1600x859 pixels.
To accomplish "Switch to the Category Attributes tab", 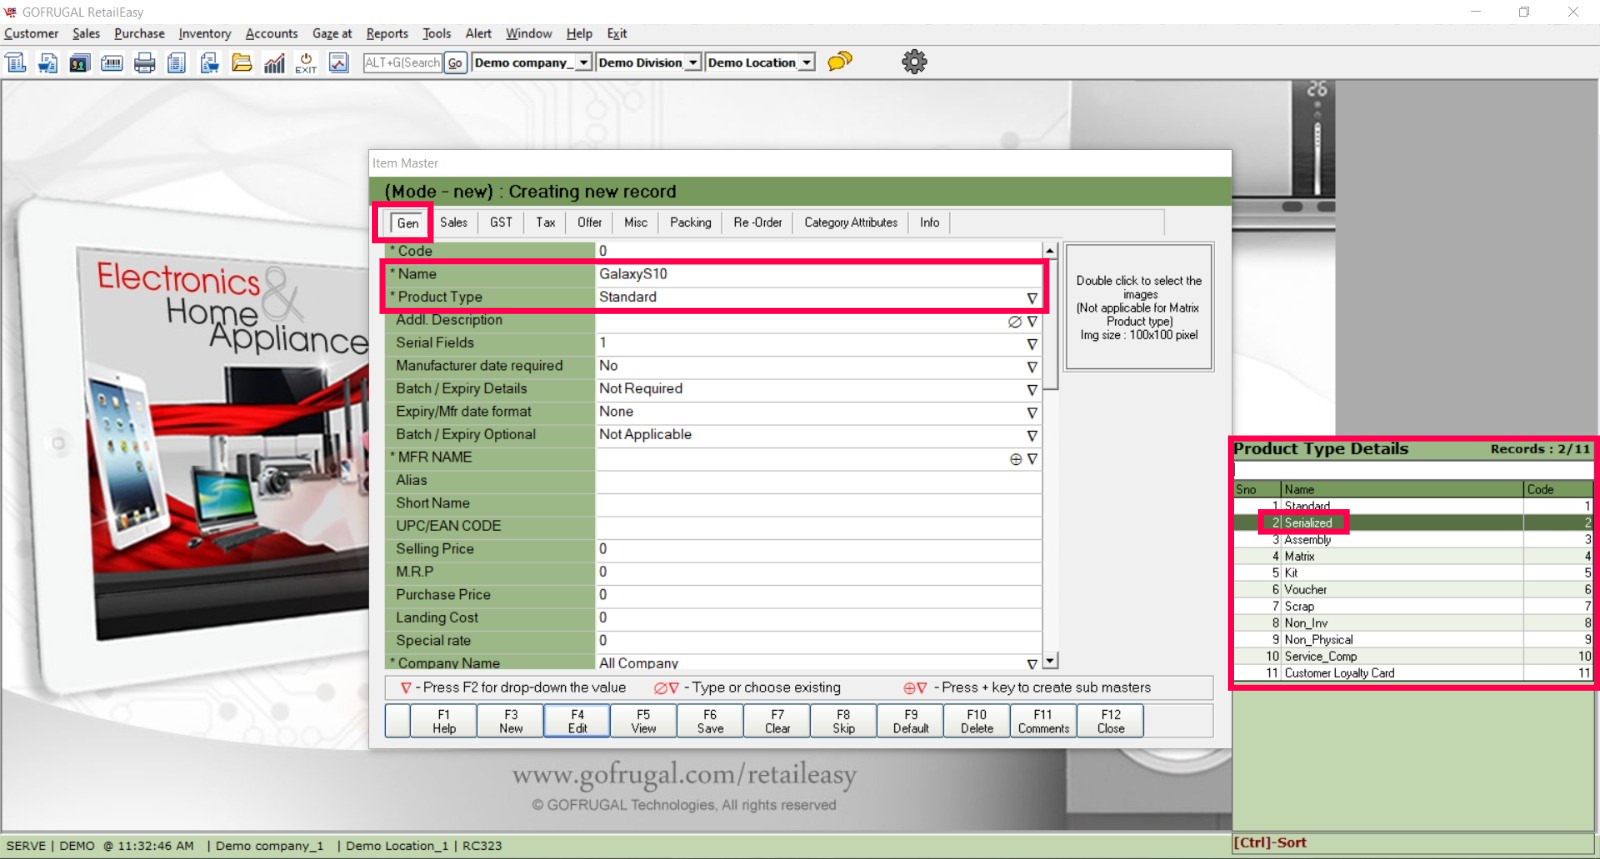I will 851,222.
